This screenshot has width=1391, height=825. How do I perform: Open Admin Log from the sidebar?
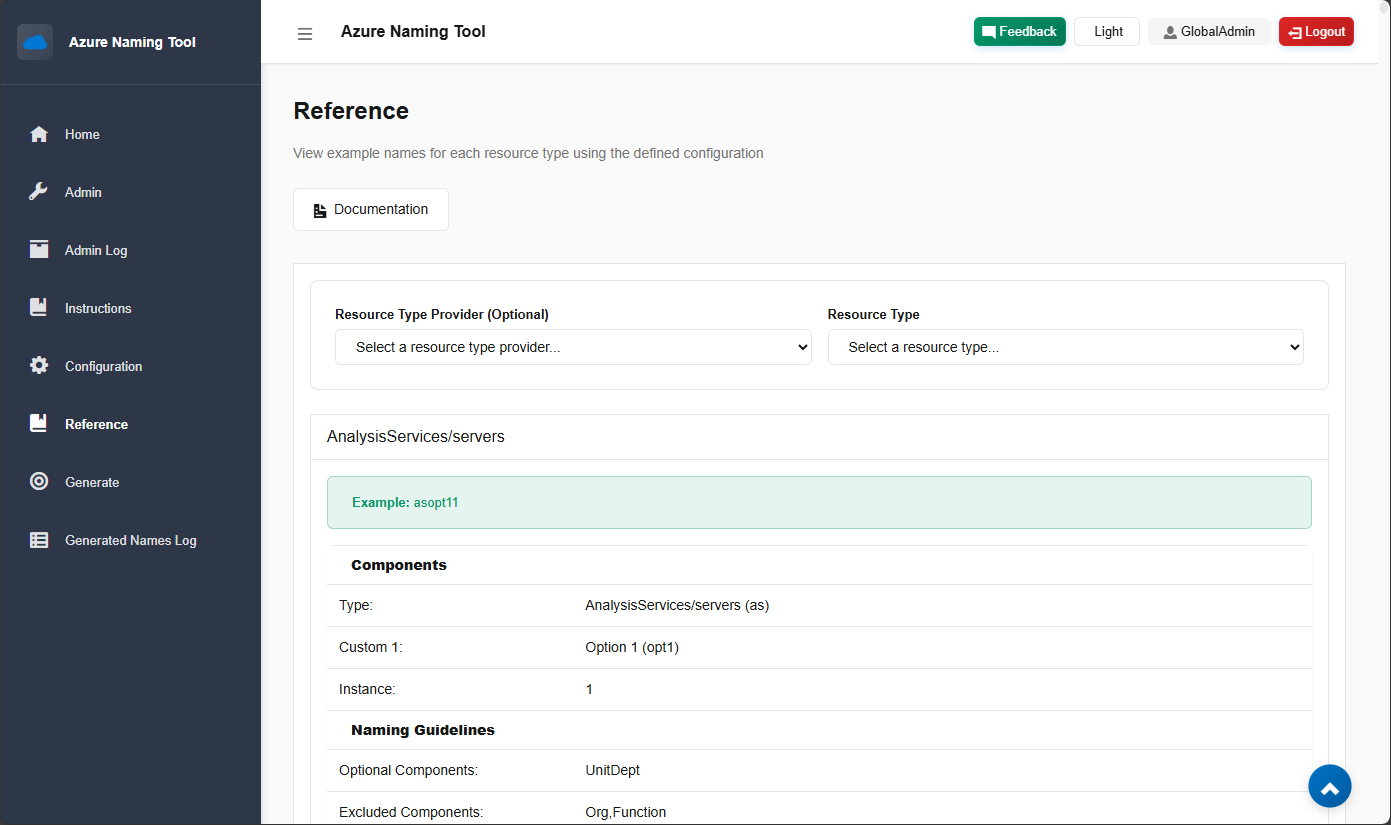pos(38,250)
